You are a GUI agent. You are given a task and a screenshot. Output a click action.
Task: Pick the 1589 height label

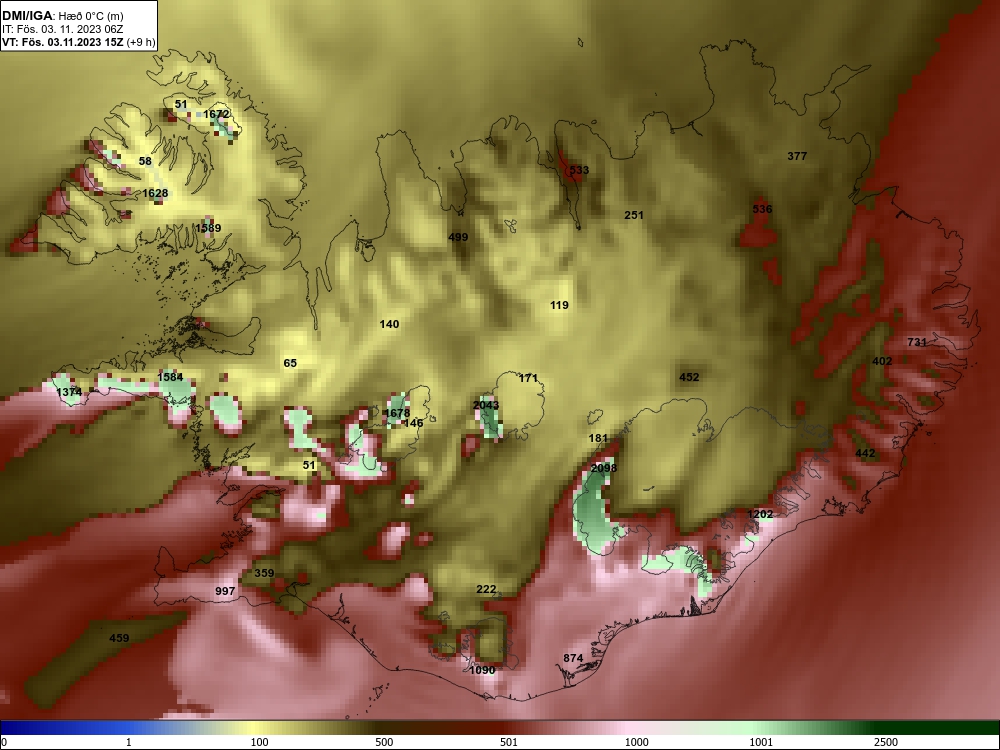[208, 228]
